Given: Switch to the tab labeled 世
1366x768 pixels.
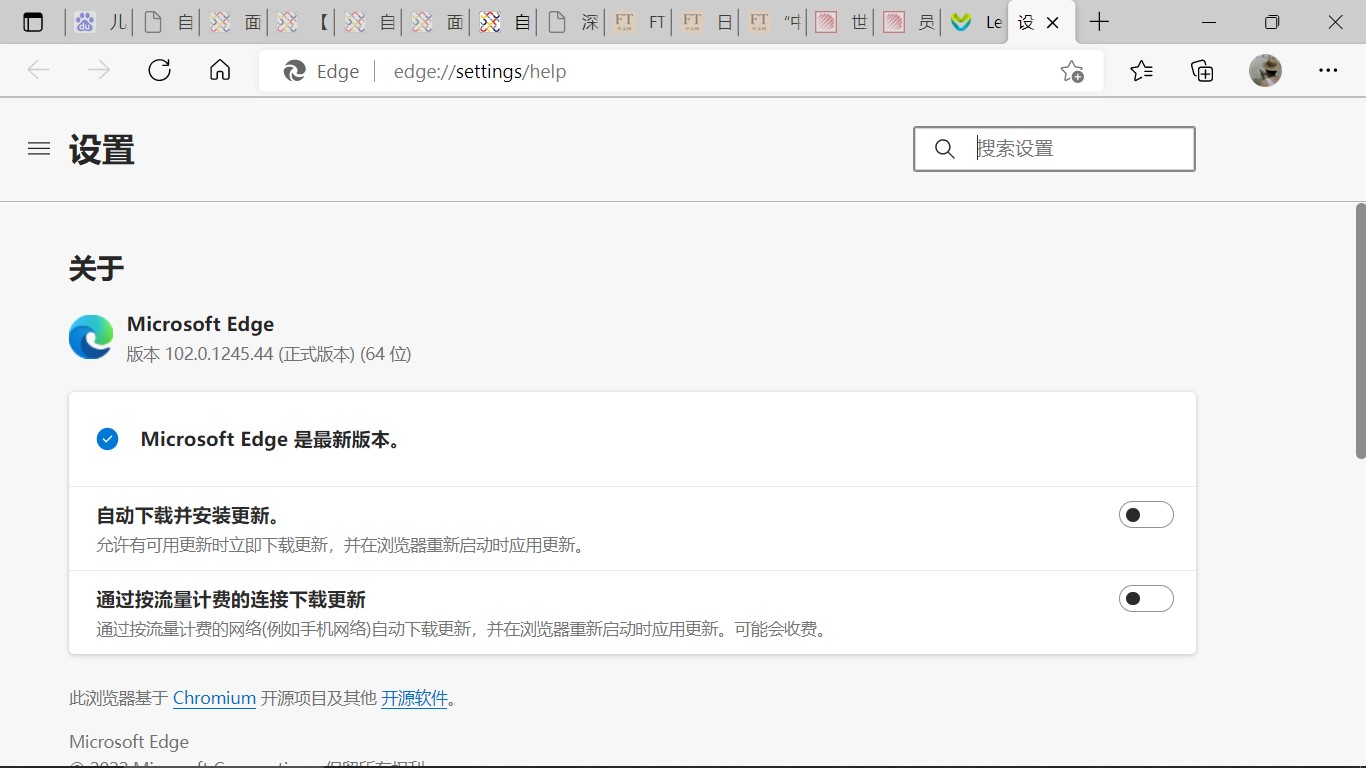Looking at the screenshot, I should click(842, 22).
